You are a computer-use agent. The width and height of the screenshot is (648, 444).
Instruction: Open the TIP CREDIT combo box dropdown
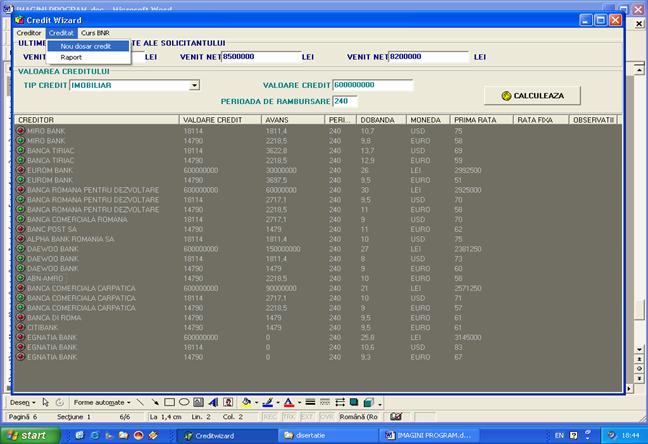(194, 85)
